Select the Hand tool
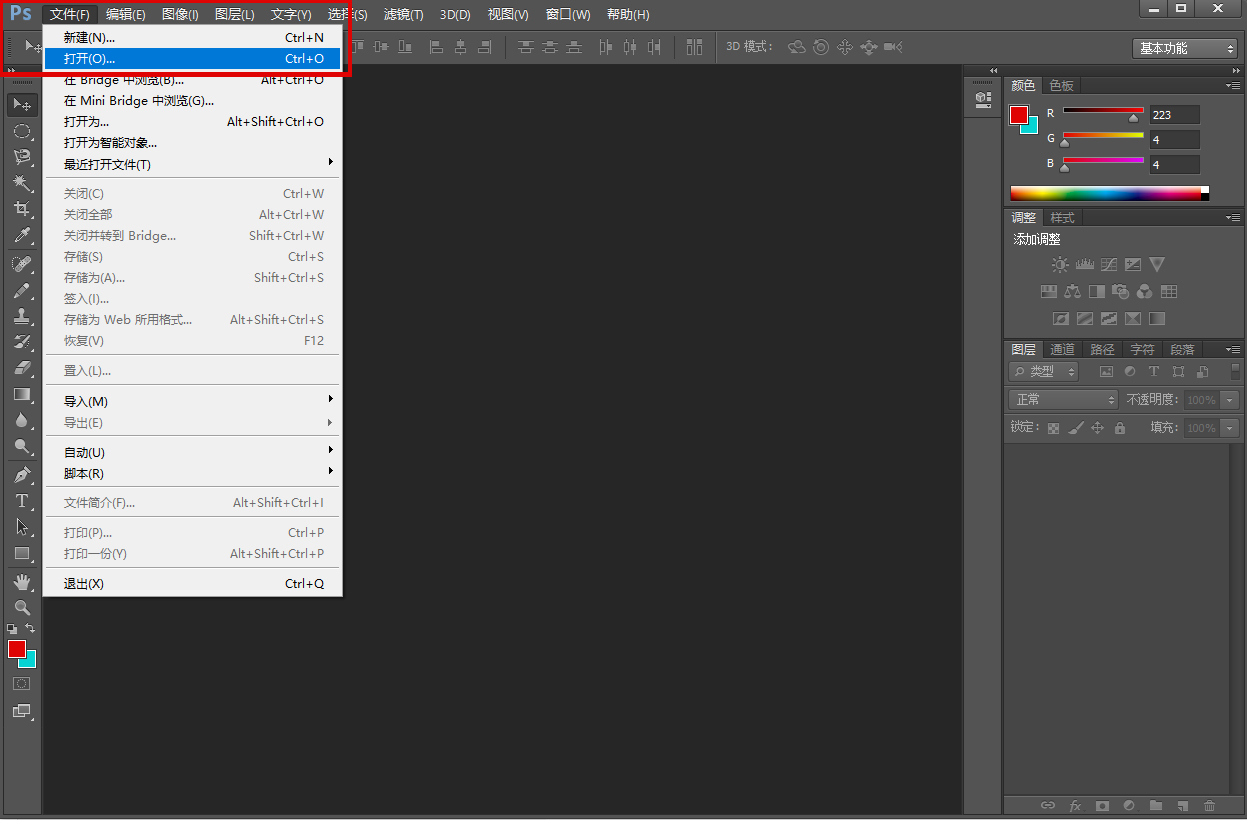1247x820 pixels. (x=21, y=582)
